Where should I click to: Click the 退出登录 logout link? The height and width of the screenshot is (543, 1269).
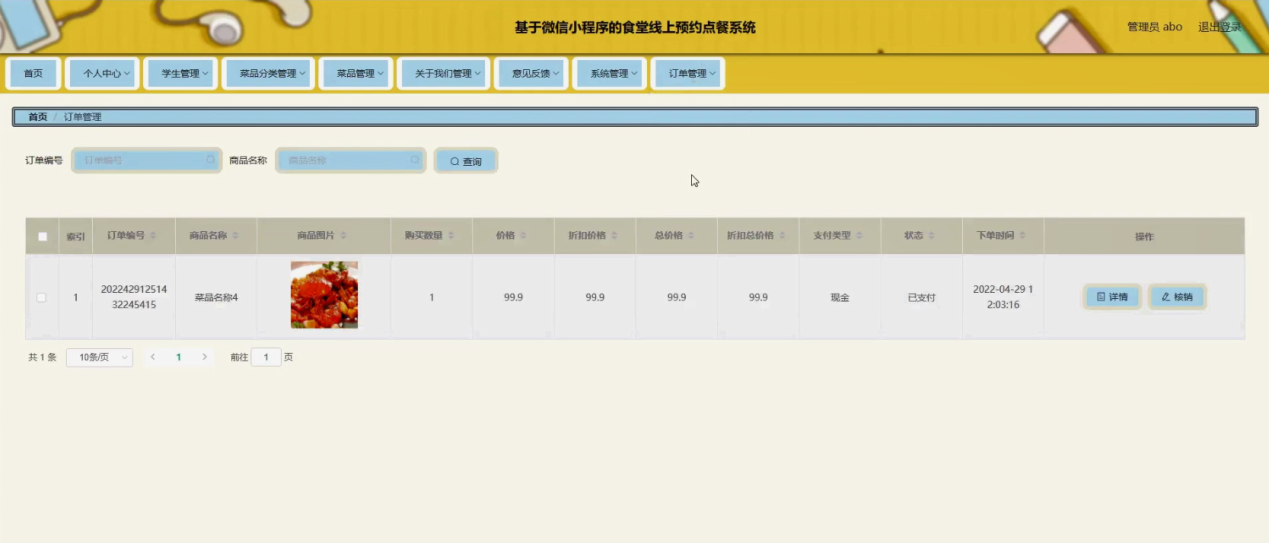tap(1219, 27)
